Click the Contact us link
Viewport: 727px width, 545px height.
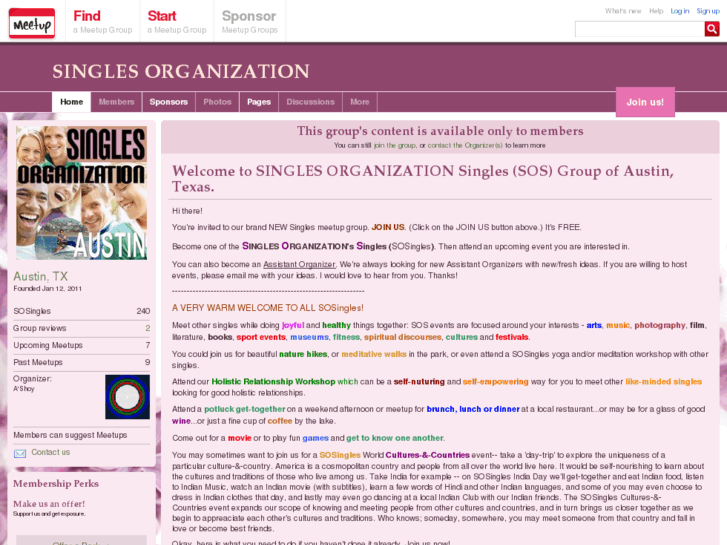click(51, 452)
